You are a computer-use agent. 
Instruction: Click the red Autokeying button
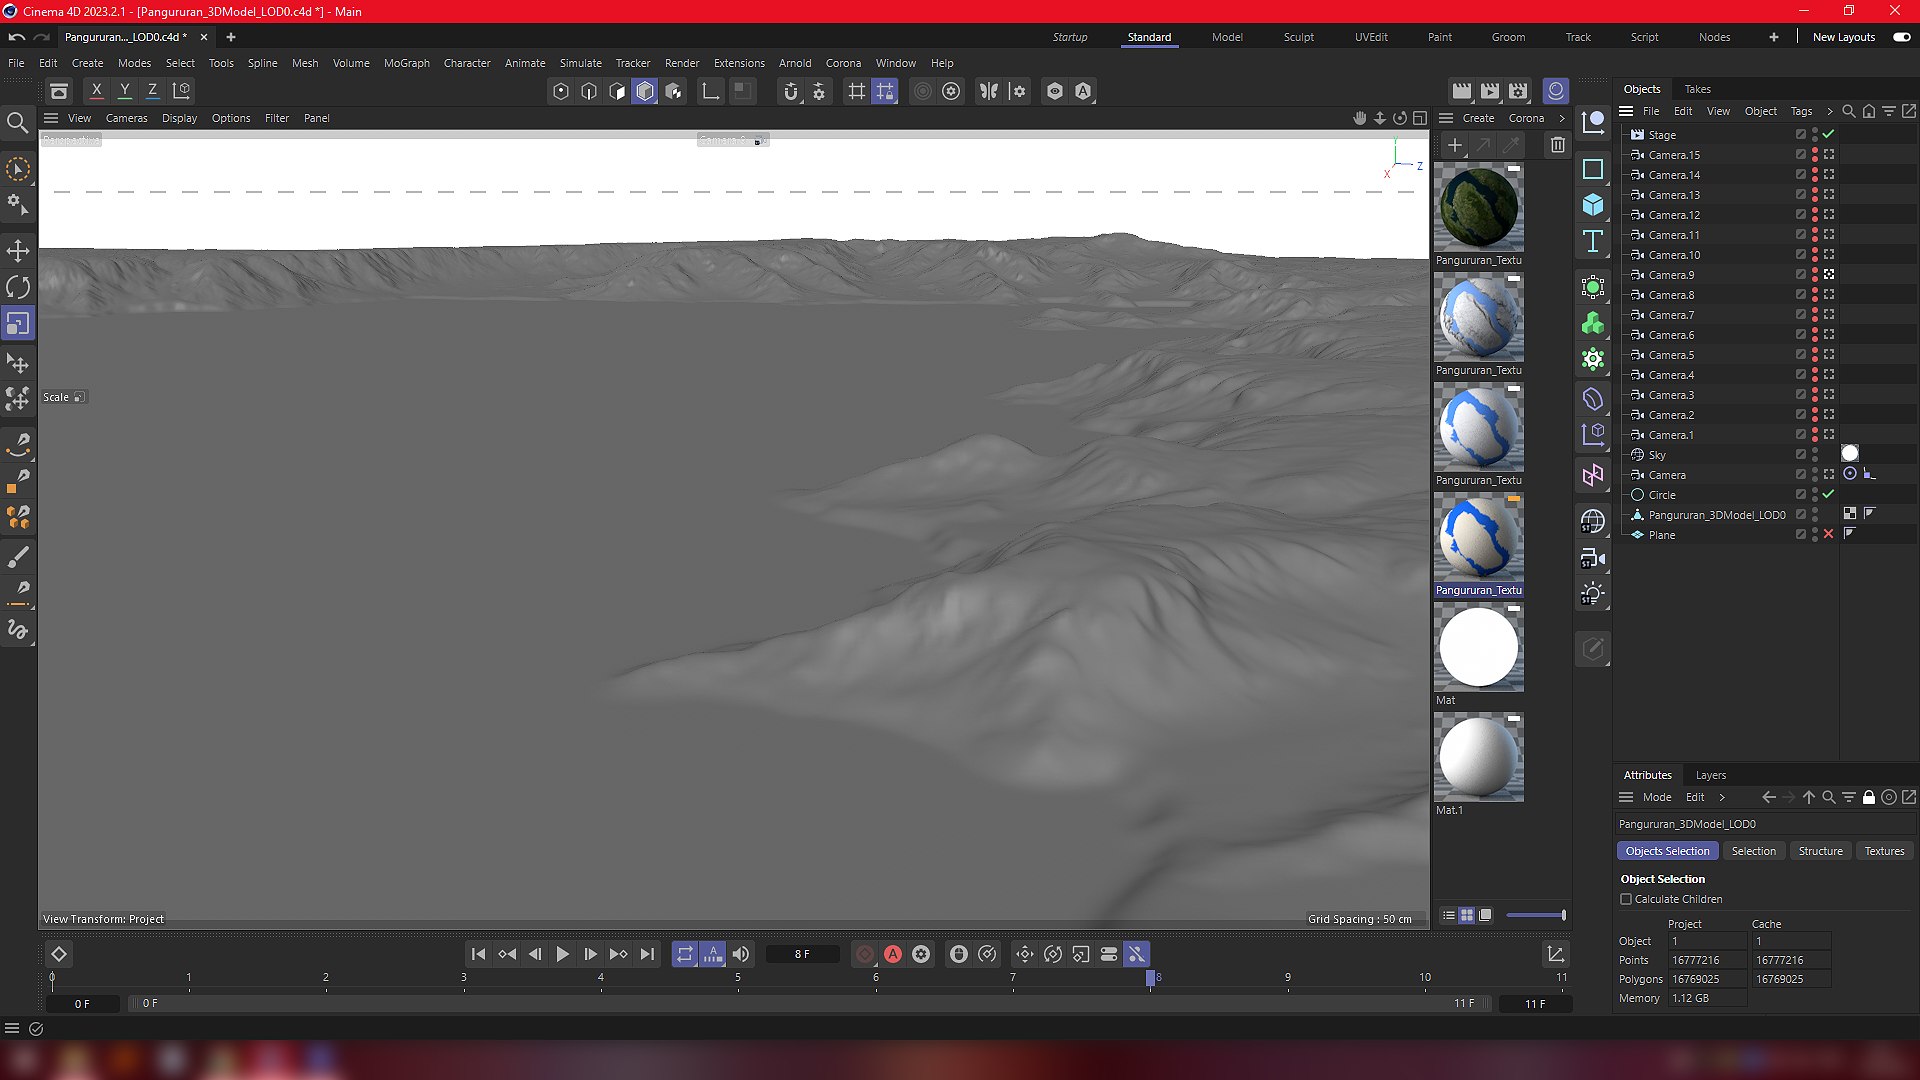(x=893, y=954)
